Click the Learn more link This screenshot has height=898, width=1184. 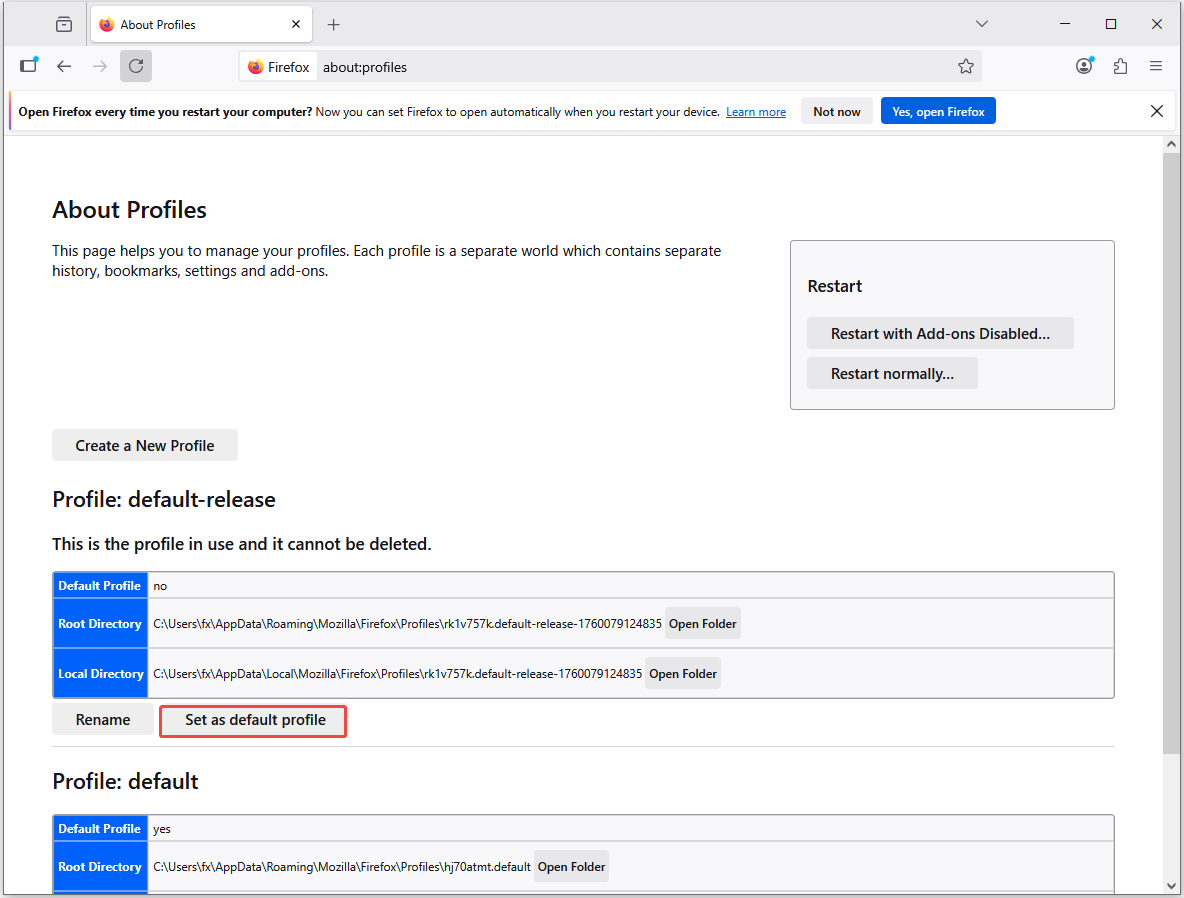[755, 111]
